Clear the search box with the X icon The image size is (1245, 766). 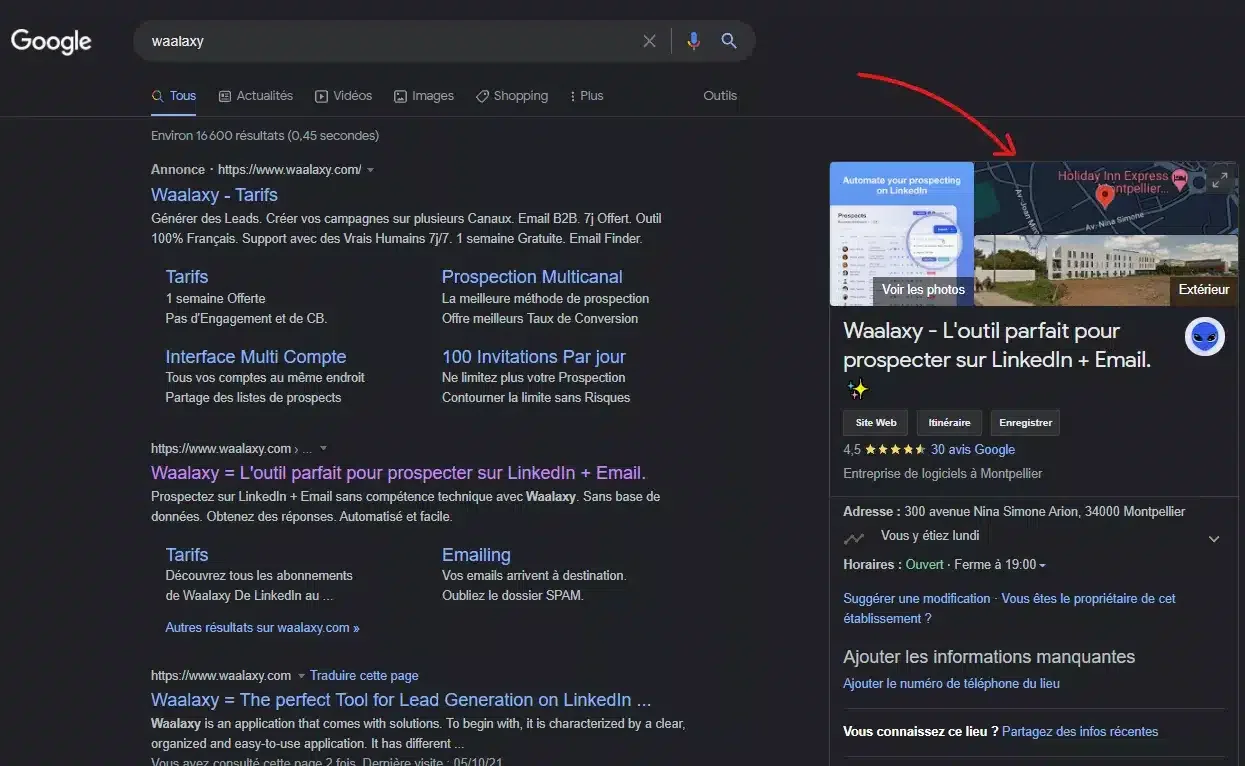click(x=649, y=41)
